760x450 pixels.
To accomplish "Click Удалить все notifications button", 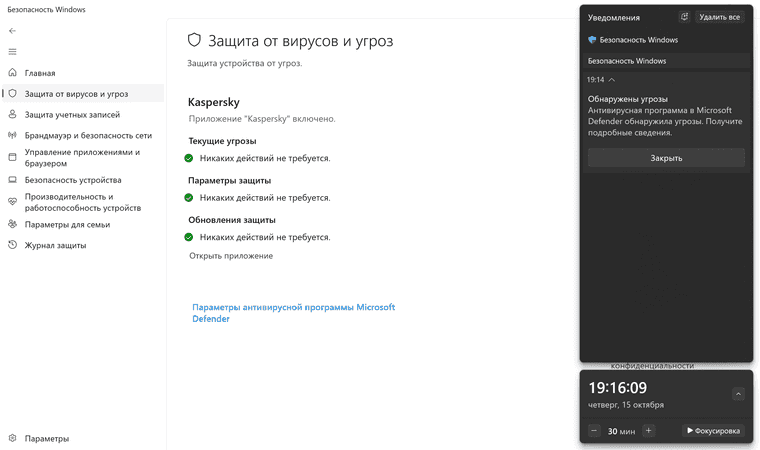I will [719, 17].
